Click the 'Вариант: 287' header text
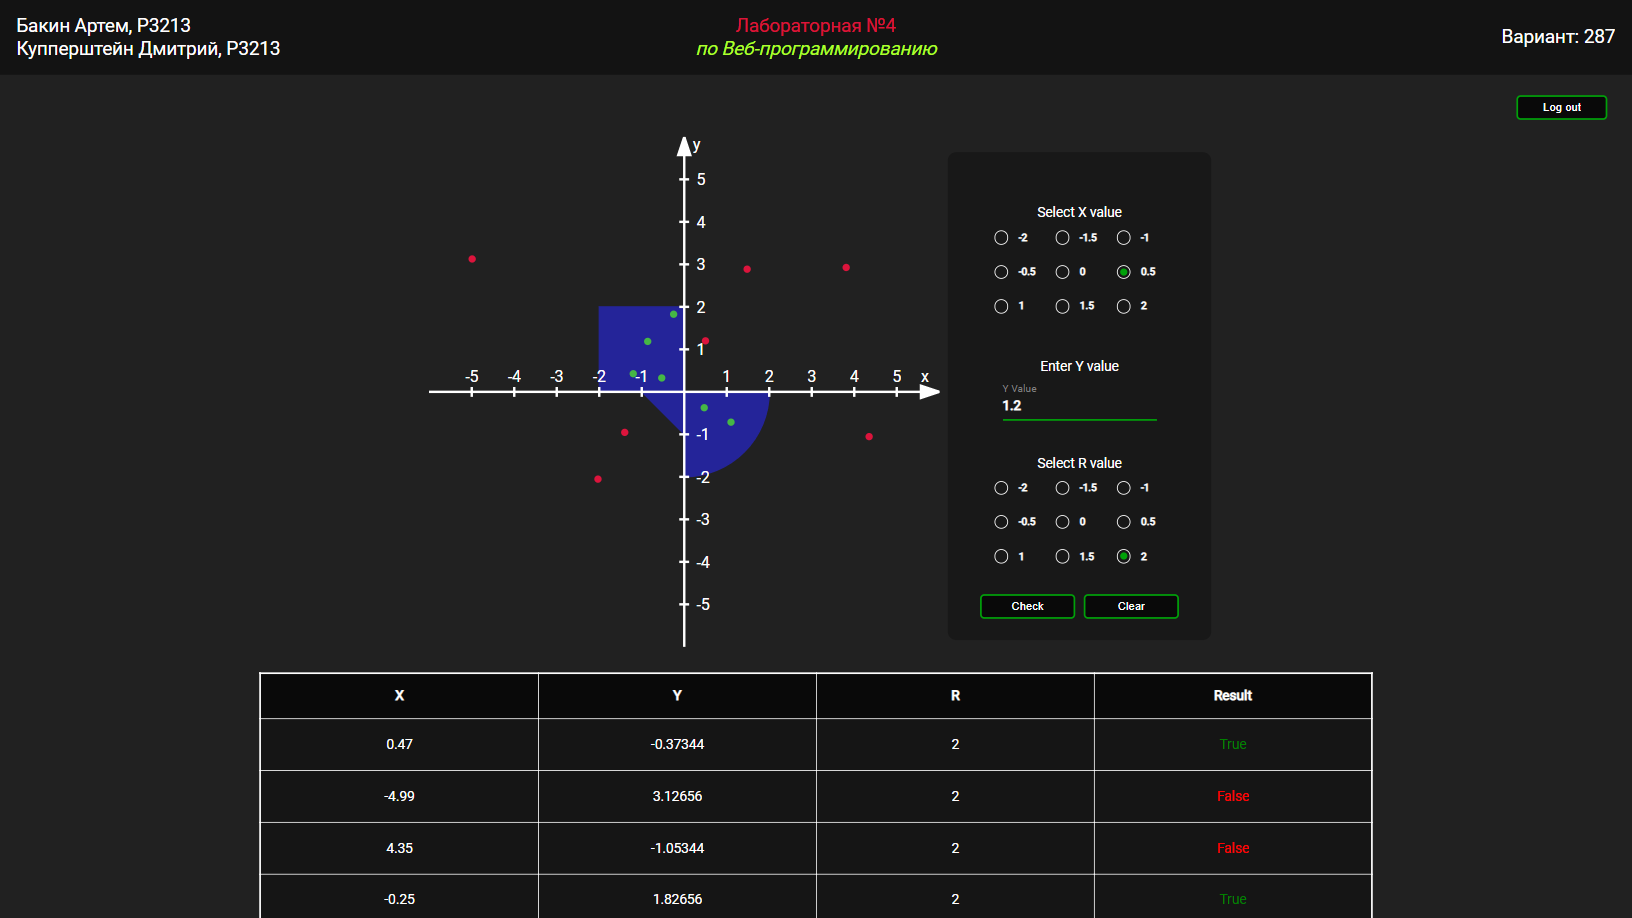This screenshot has height=918, width=1632. click(x=1558, y=37)
